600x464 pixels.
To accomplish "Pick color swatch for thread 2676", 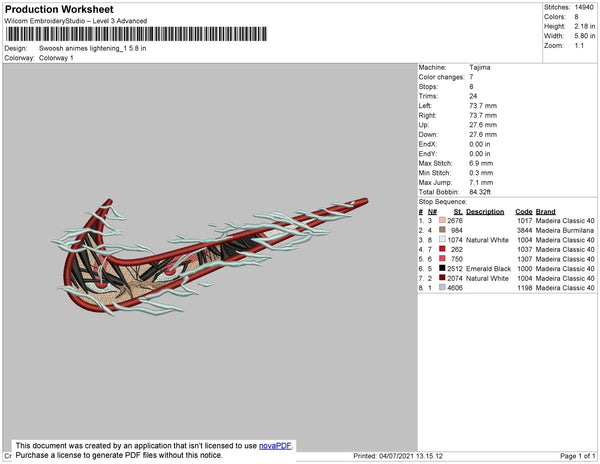I will pos(442,220).
